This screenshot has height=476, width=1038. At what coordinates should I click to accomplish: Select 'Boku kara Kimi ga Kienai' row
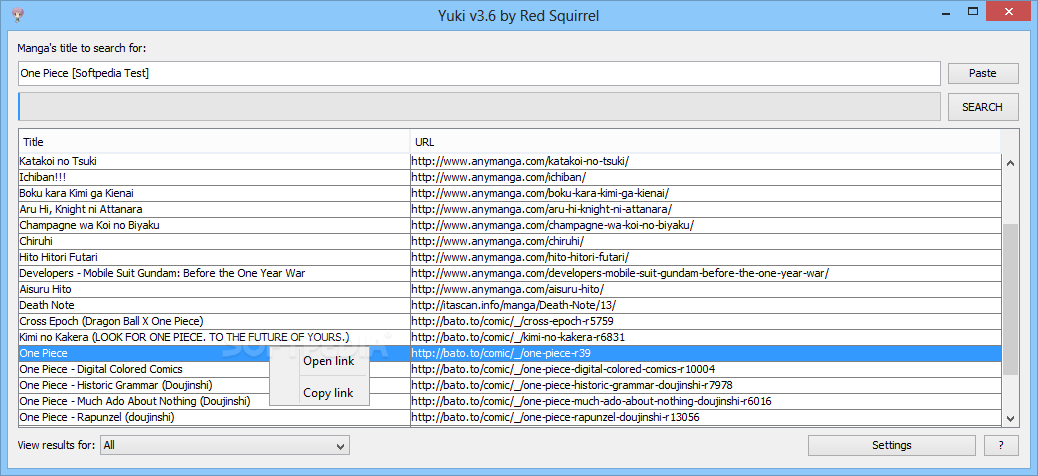click(x=510, y=193)
